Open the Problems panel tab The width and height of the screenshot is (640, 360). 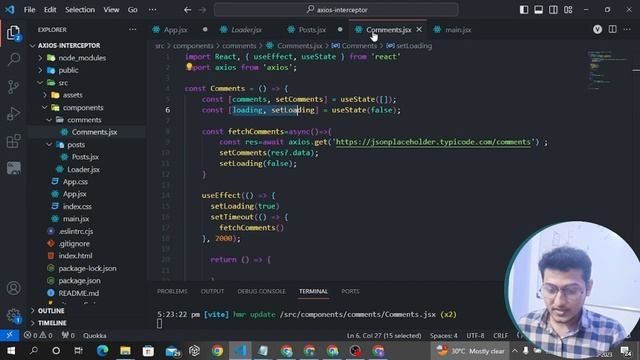click(172, 291)
